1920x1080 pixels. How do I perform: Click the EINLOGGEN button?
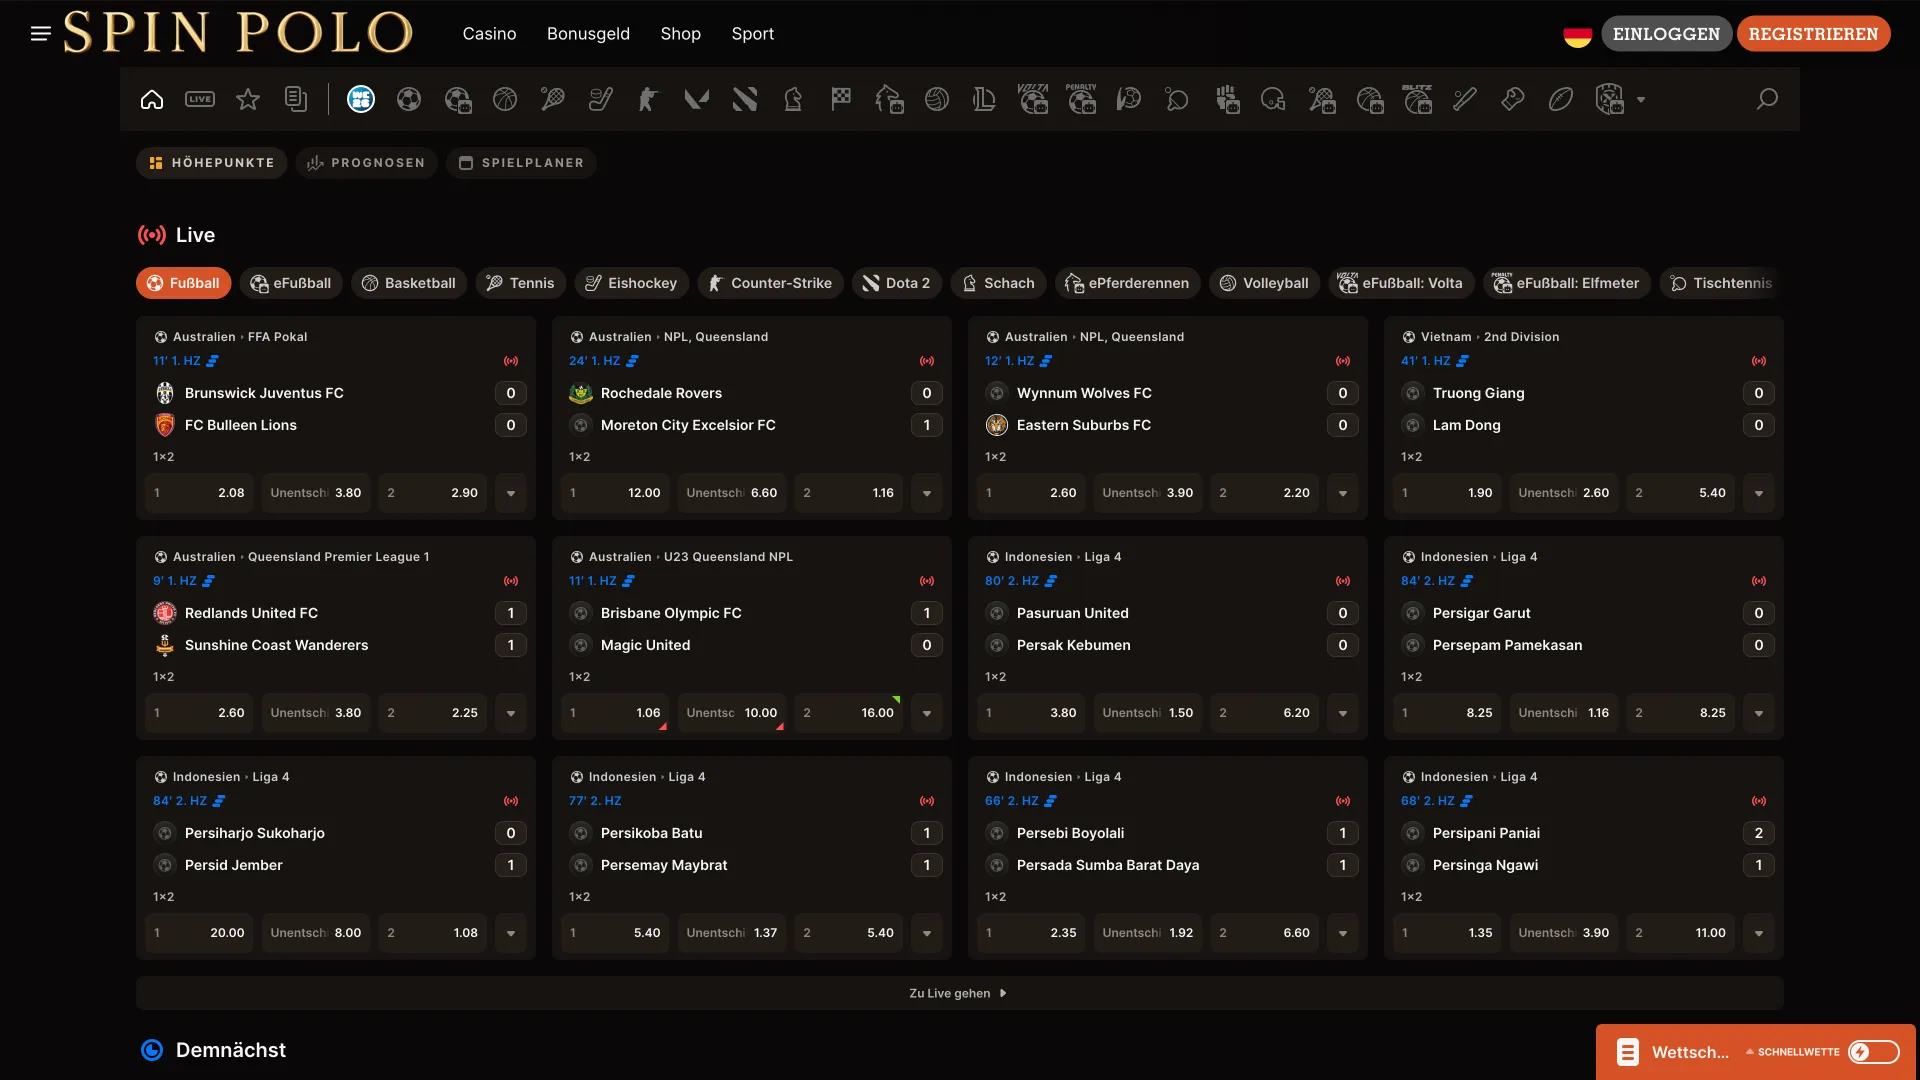tap(1666, 34)
